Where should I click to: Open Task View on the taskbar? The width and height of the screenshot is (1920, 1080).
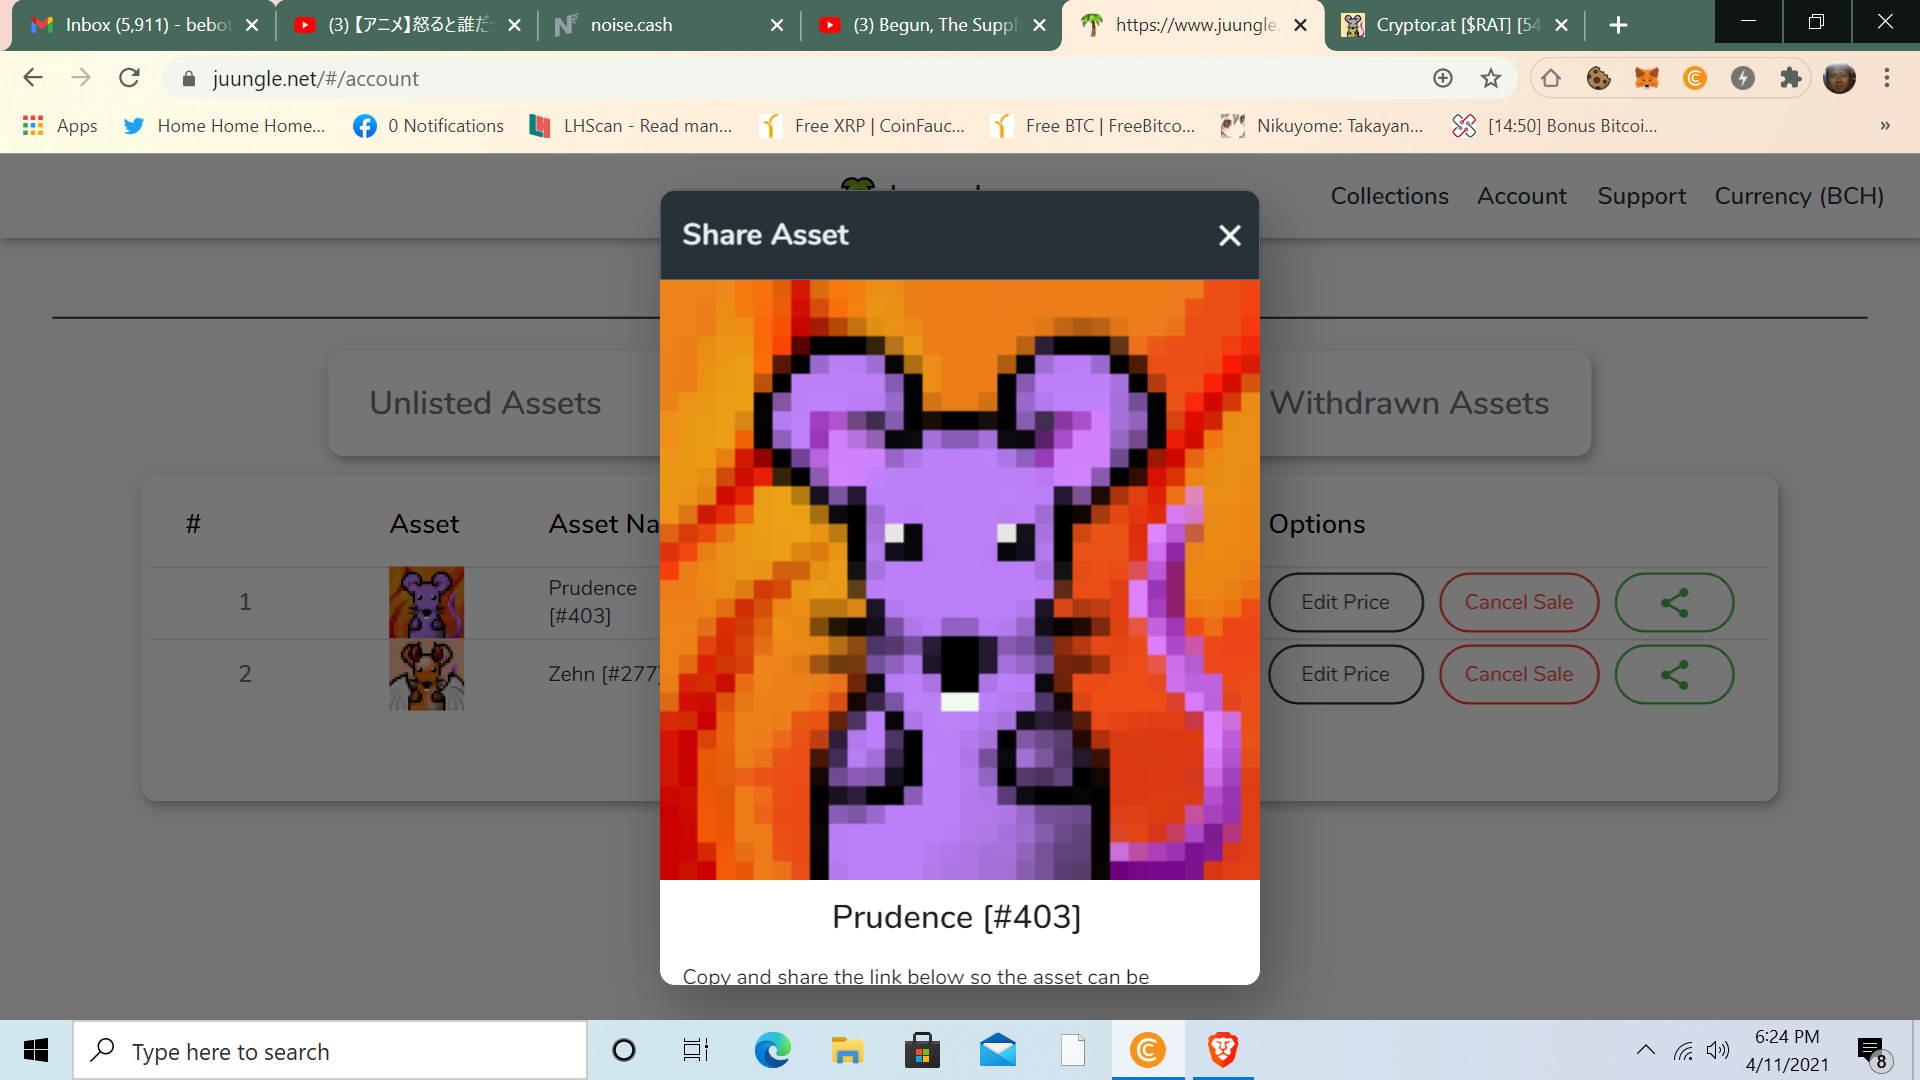(696, 1050)
